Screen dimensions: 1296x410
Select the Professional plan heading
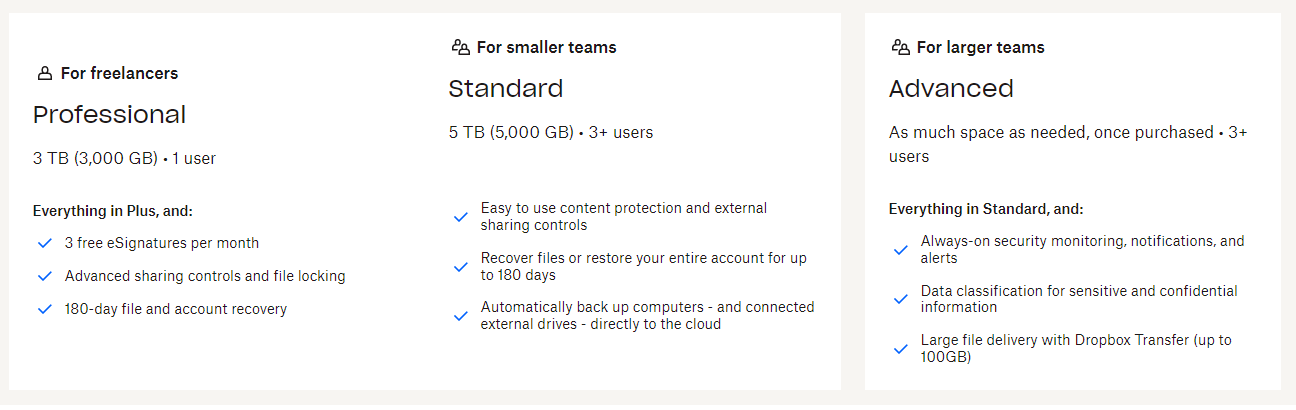(110, 115)
